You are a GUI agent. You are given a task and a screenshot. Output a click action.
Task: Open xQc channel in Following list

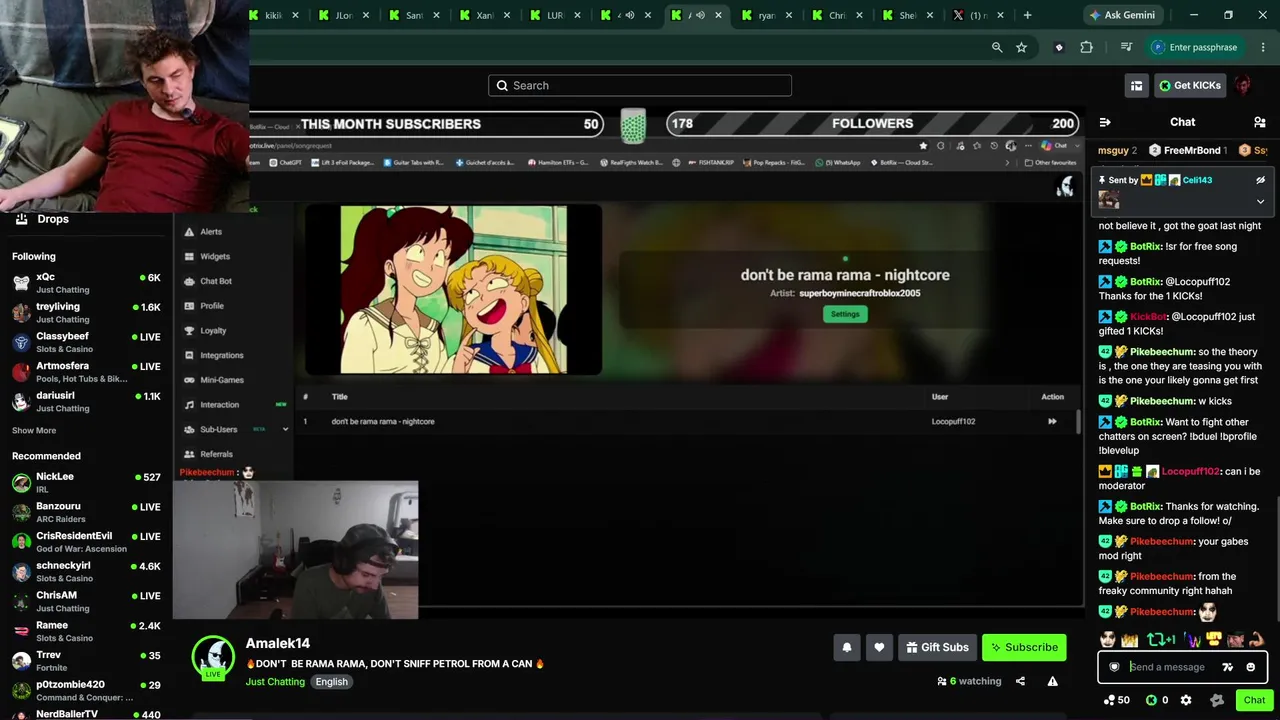pos(86,283)
